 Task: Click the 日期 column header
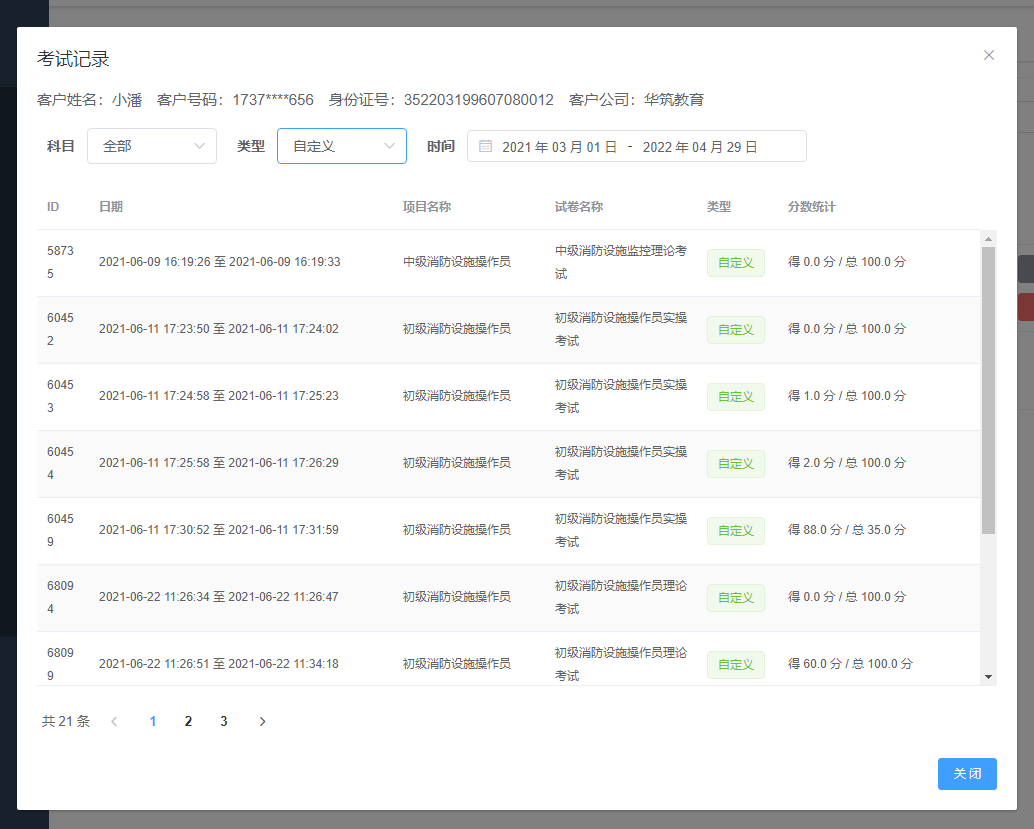[111, 207]
